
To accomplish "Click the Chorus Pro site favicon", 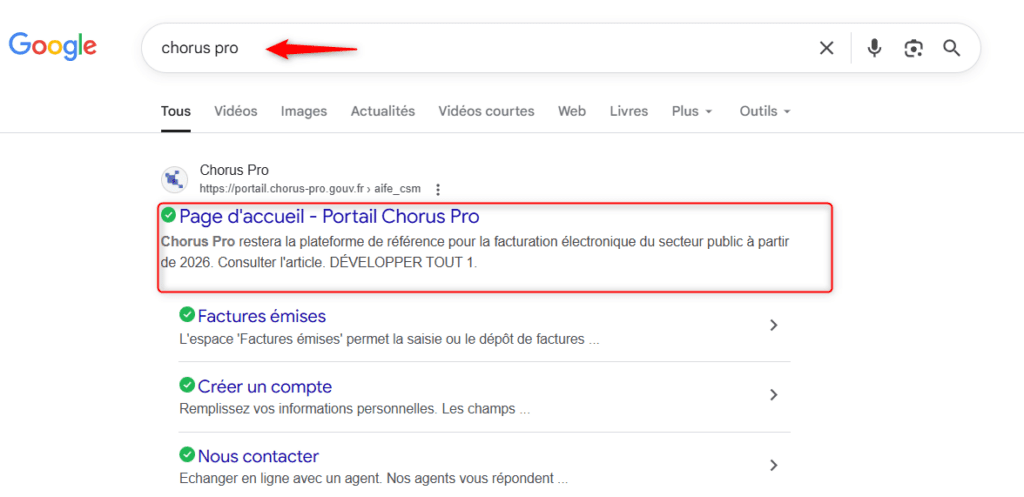I will [174, 179].
